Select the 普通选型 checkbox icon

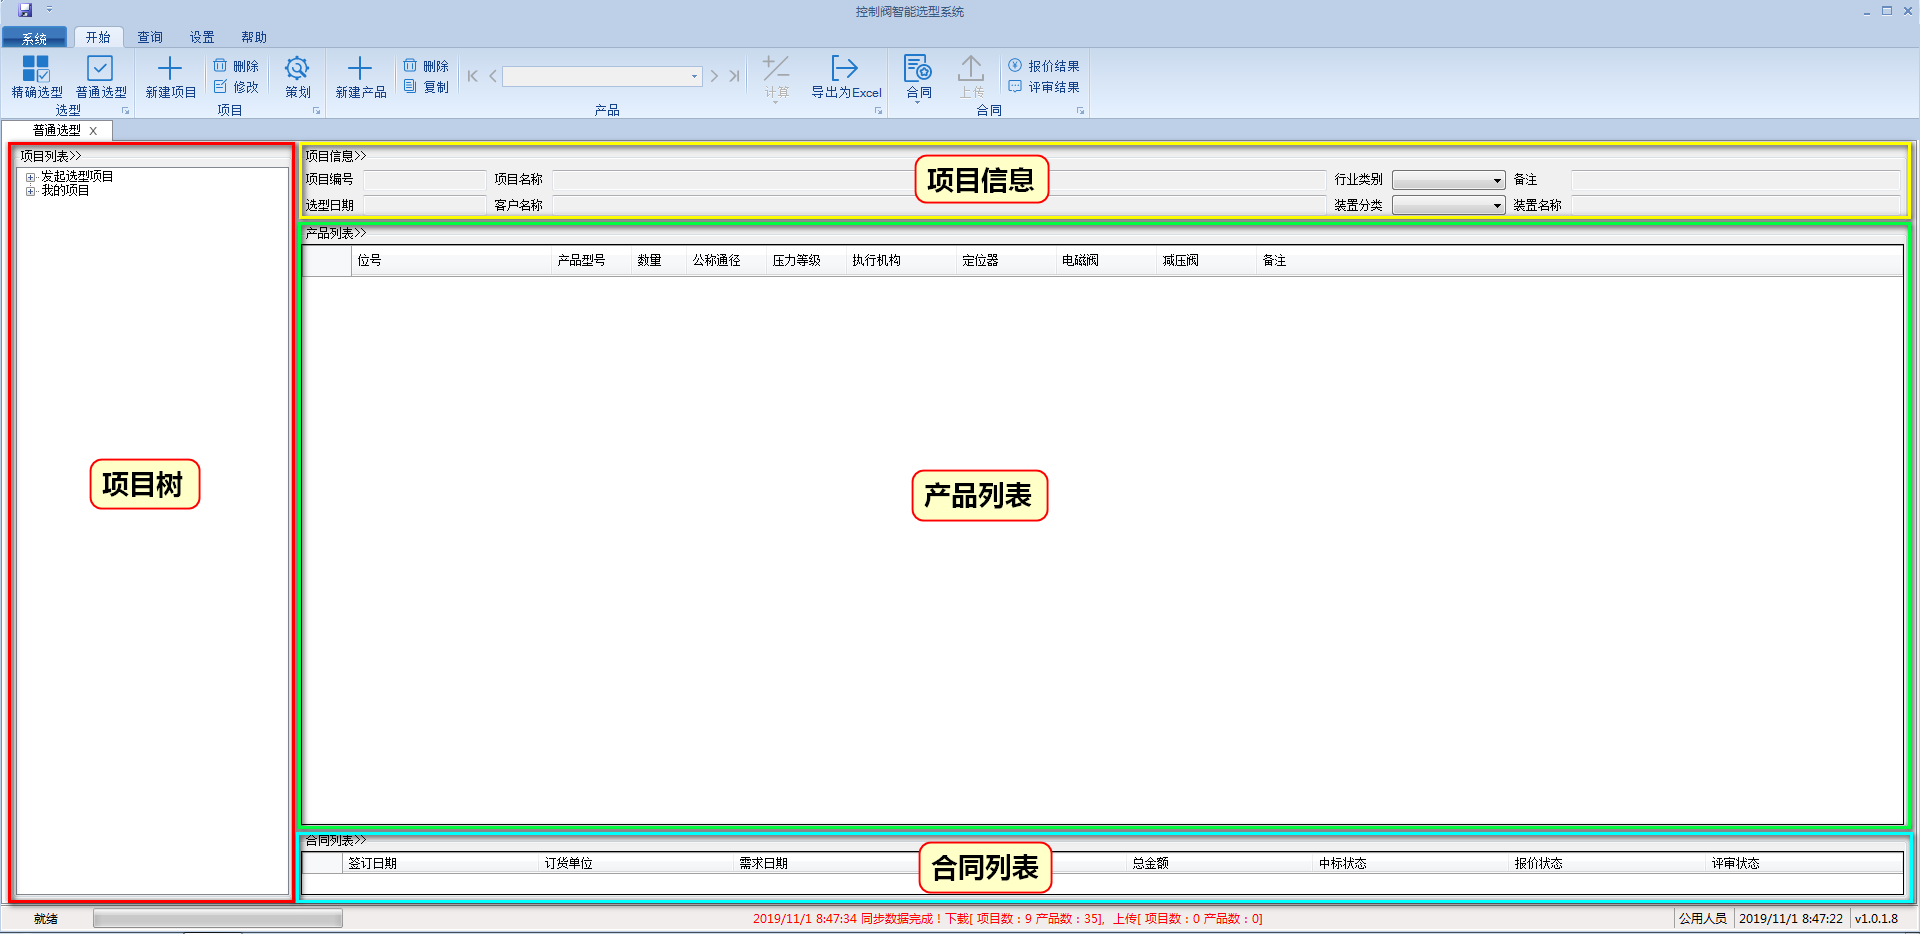click(100, 69)
